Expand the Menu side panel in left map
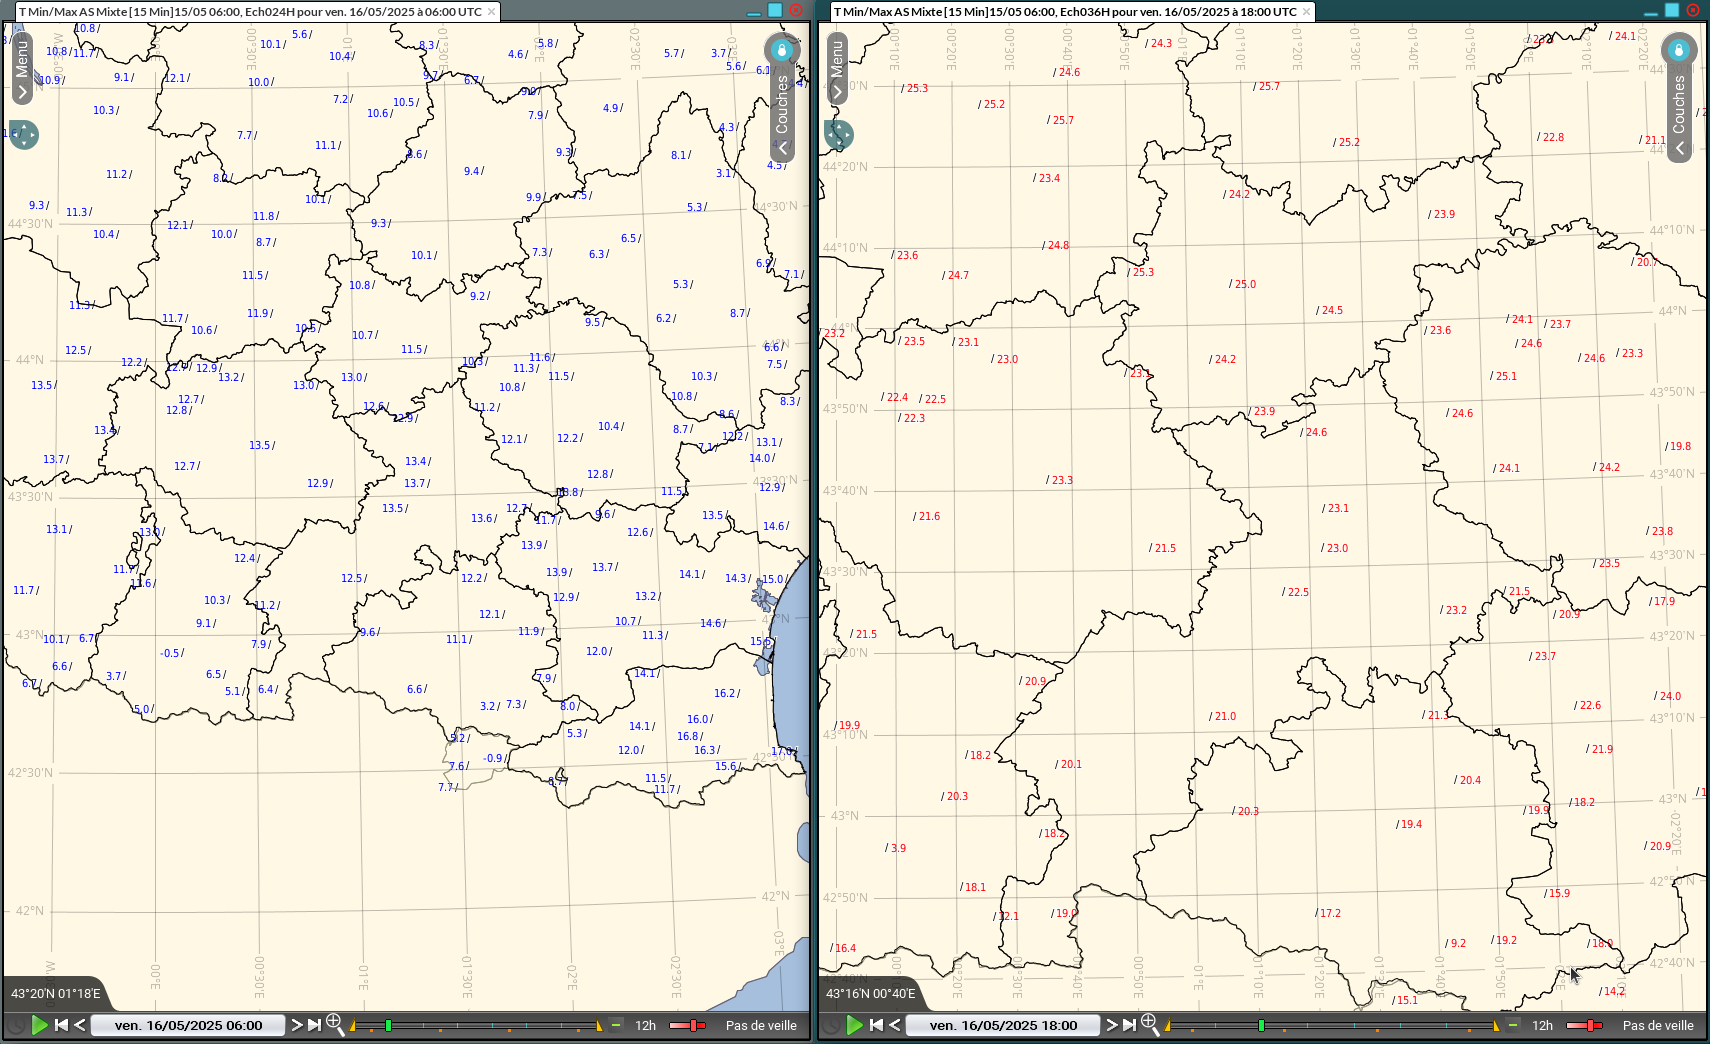This screenshot has height=1044, width=1710. pyautogui.click(x=22, y=68)
